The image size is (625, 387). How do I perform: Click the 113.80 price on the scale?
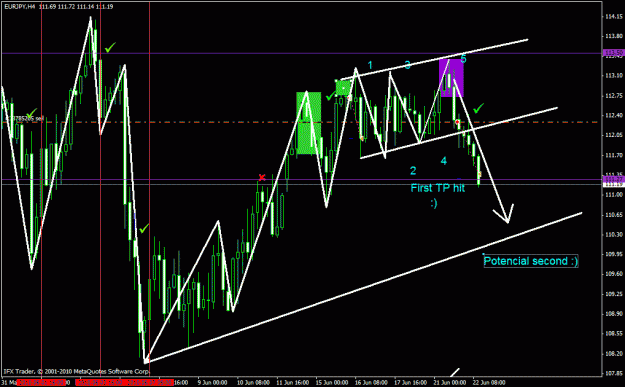click(614, 36)
